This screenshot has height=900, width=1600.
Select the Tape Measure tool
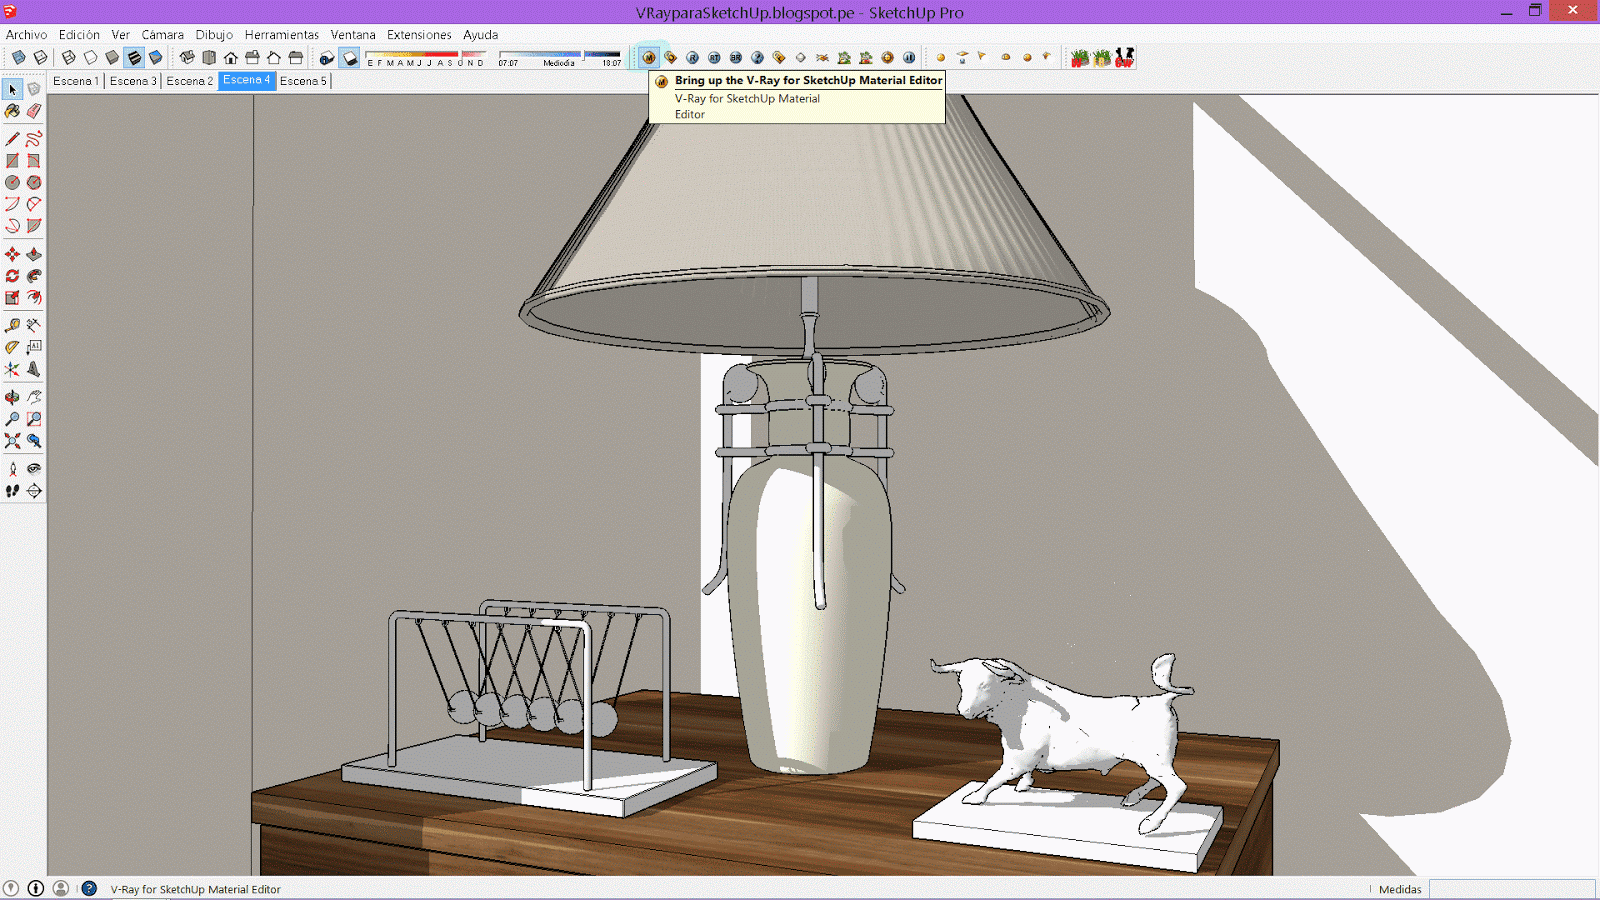[x=13, y=325]
